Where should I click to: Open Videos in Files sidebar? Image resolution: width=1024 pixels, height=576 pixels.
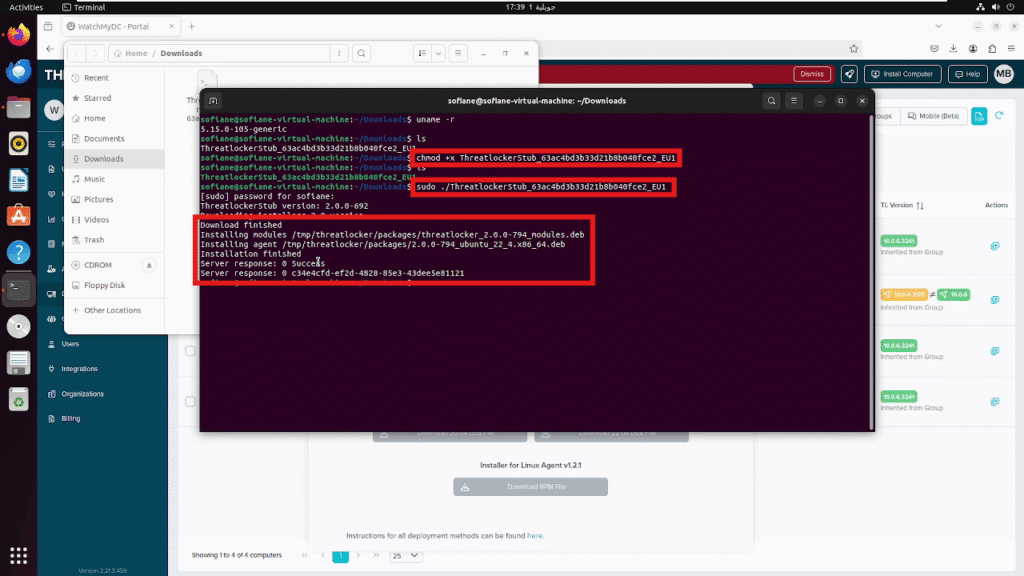pos(114,219)
